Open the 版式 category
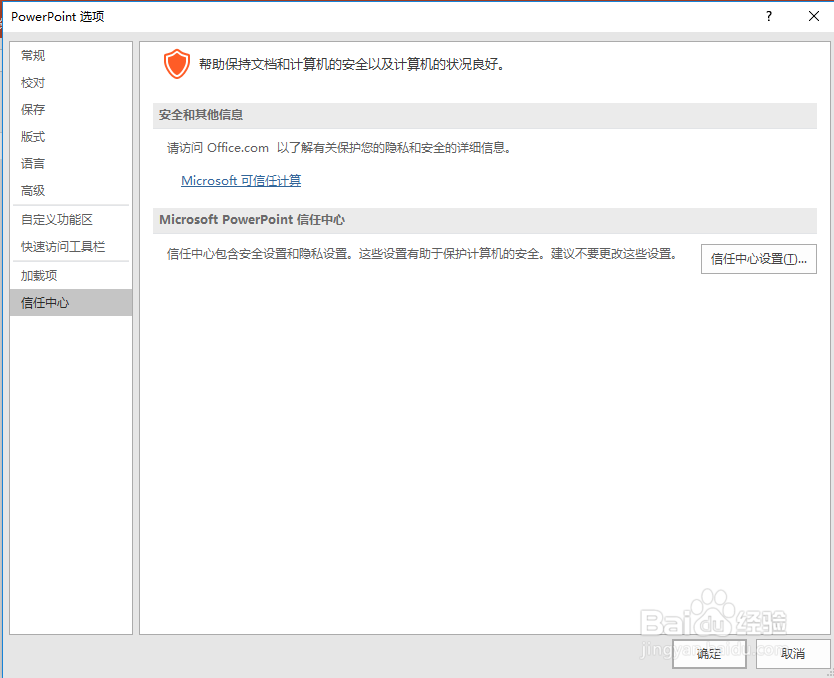The image size is (834, 678). tap(70, 137)
